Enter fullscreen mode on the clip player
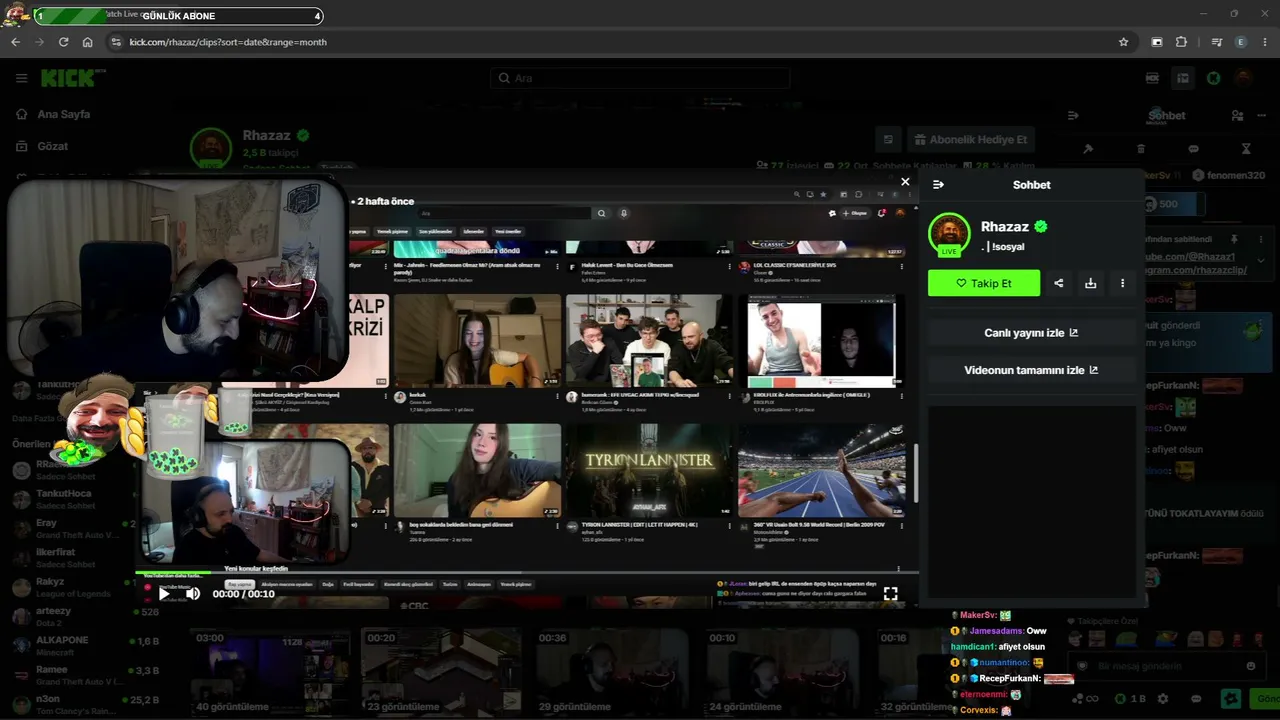This screenshot has height=720, width=1280. 890,594
